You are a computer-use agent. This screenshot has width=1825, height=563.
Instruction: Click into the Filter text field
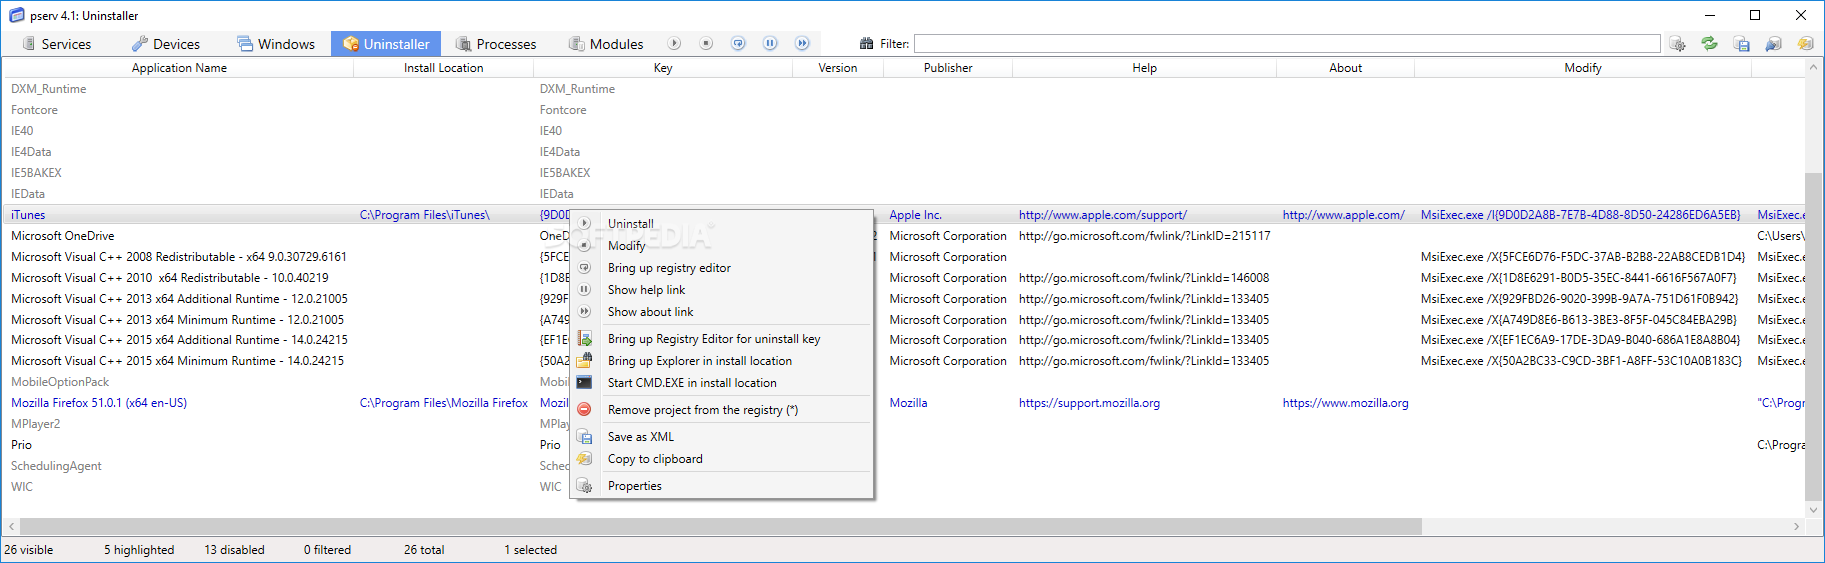[x=1287, y=44]
